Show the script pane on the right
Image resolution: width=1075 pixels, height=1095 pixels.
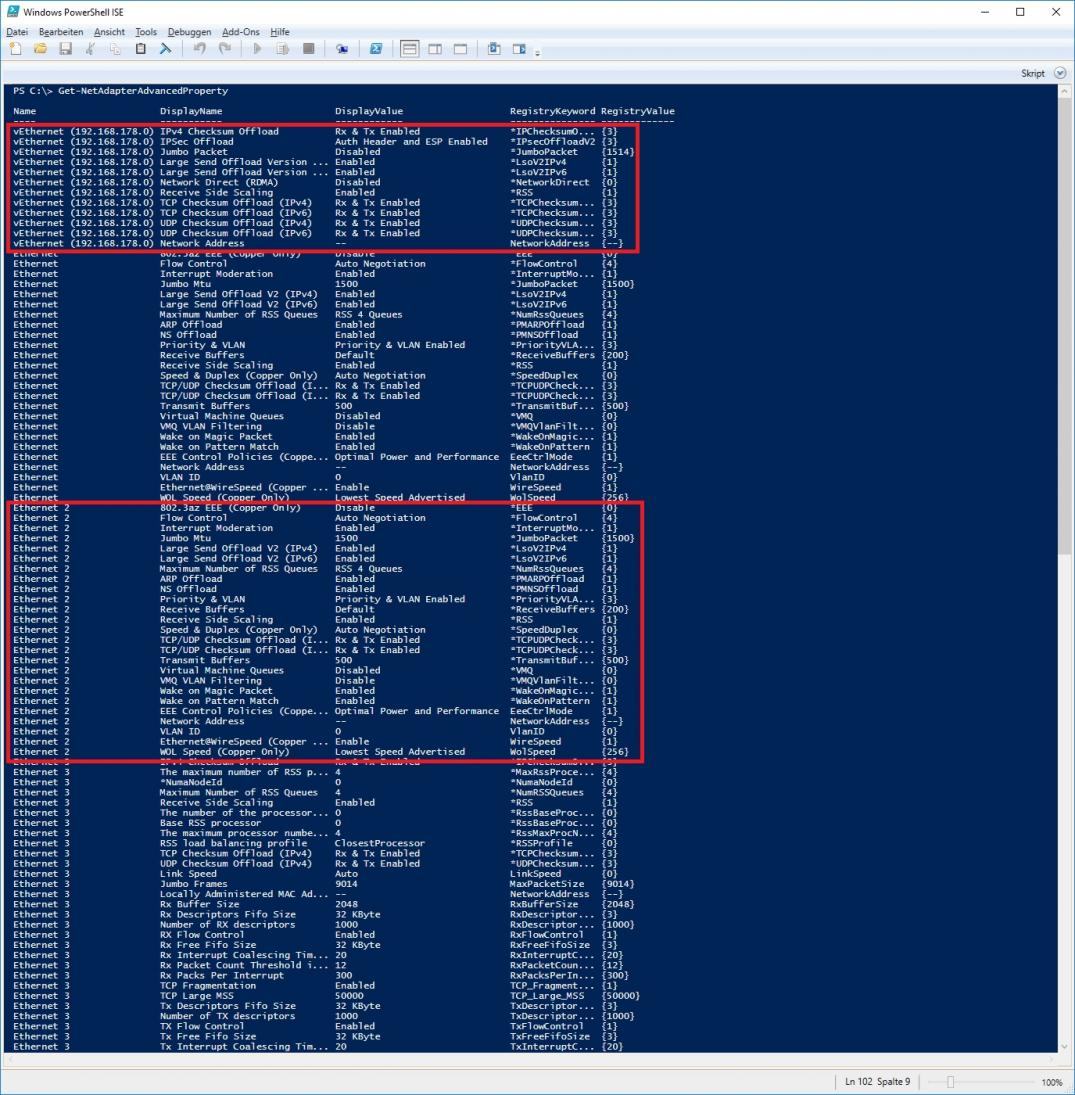435,49
